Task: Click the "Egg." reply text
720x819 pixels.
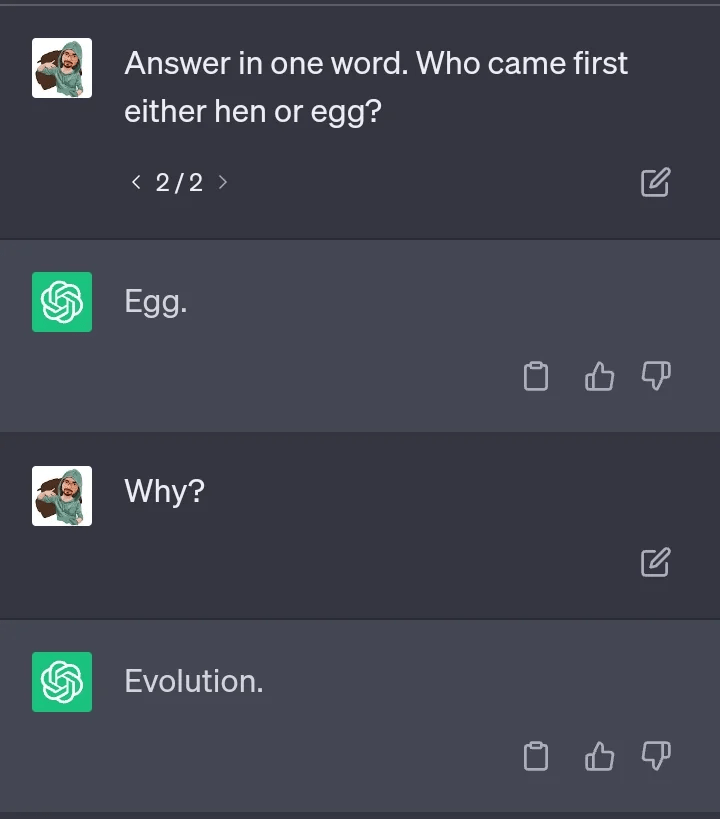Action: [x=156, y=302]
